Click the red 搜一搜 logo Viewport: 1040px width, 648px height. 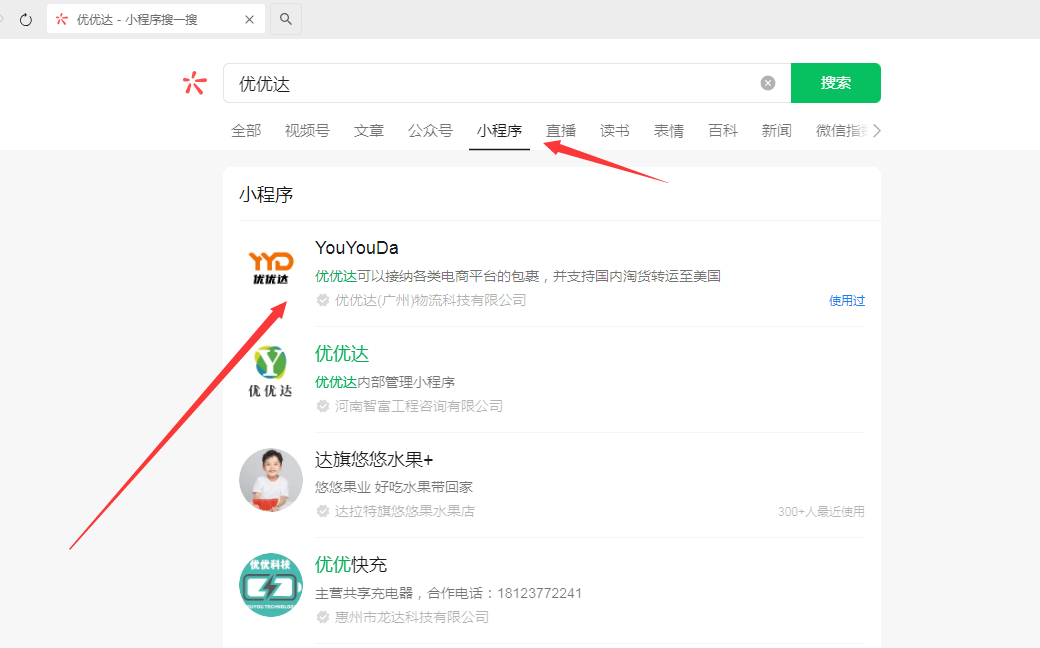tap(195, 83)
